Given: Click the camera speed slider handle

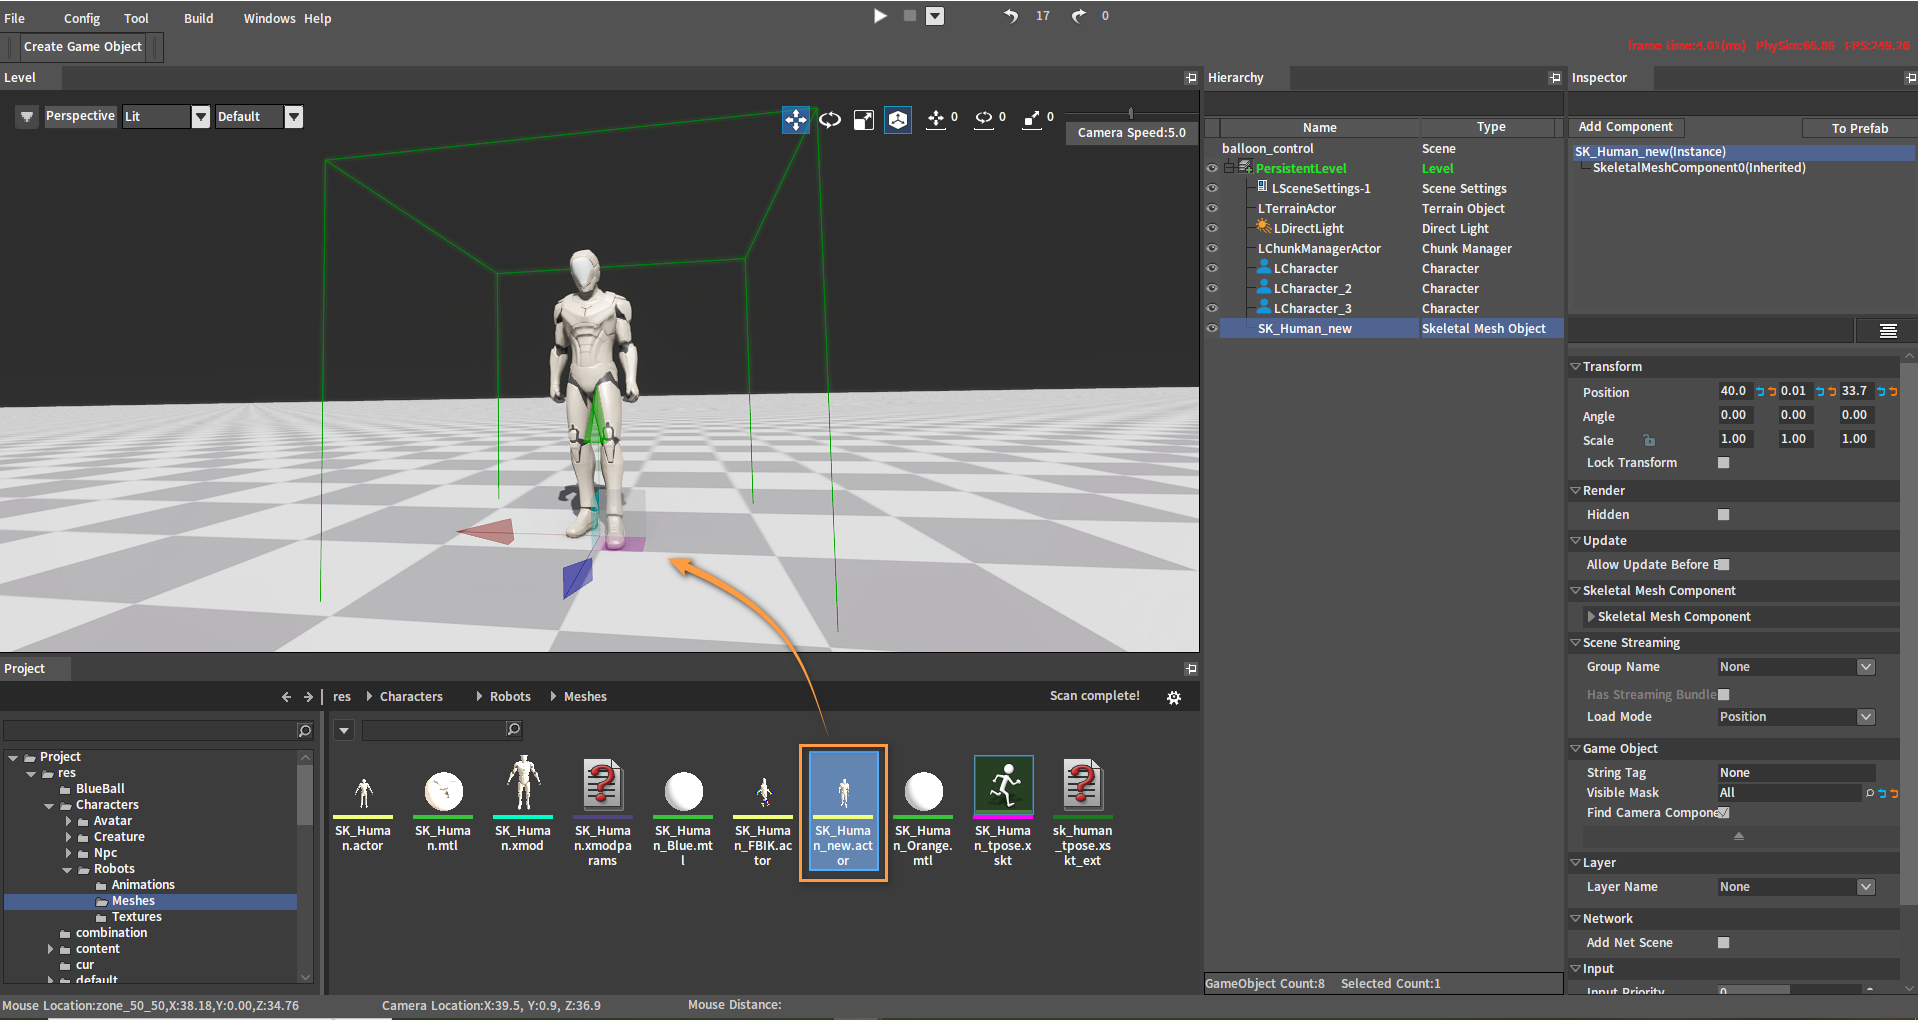Looking at the screenshot, I should coord(1131,113).
